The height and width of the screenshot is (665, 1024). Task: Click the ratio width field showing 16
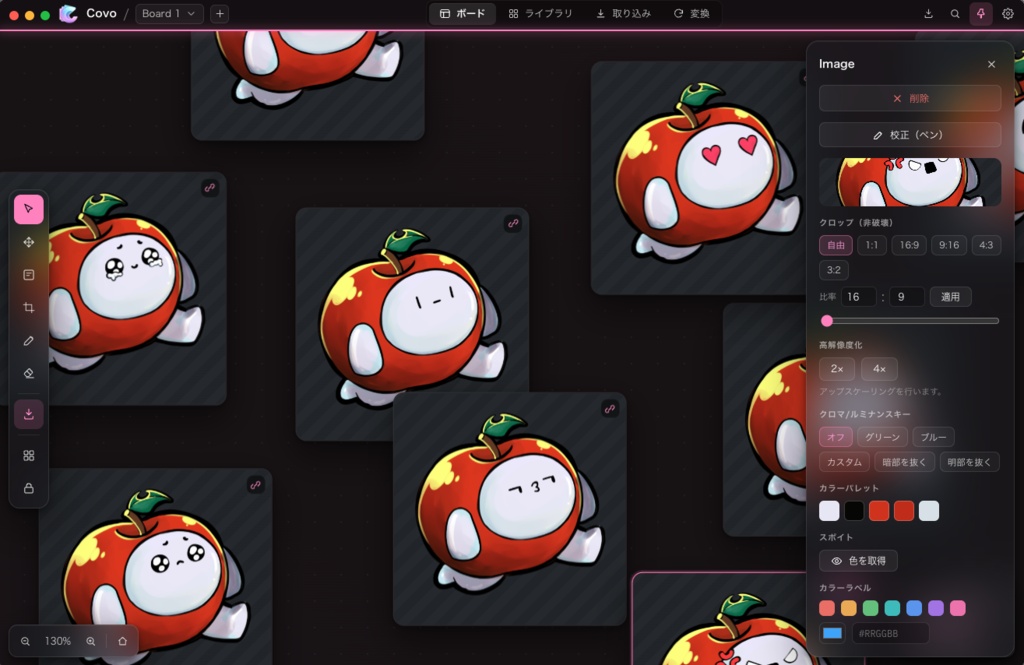point(858,297)
